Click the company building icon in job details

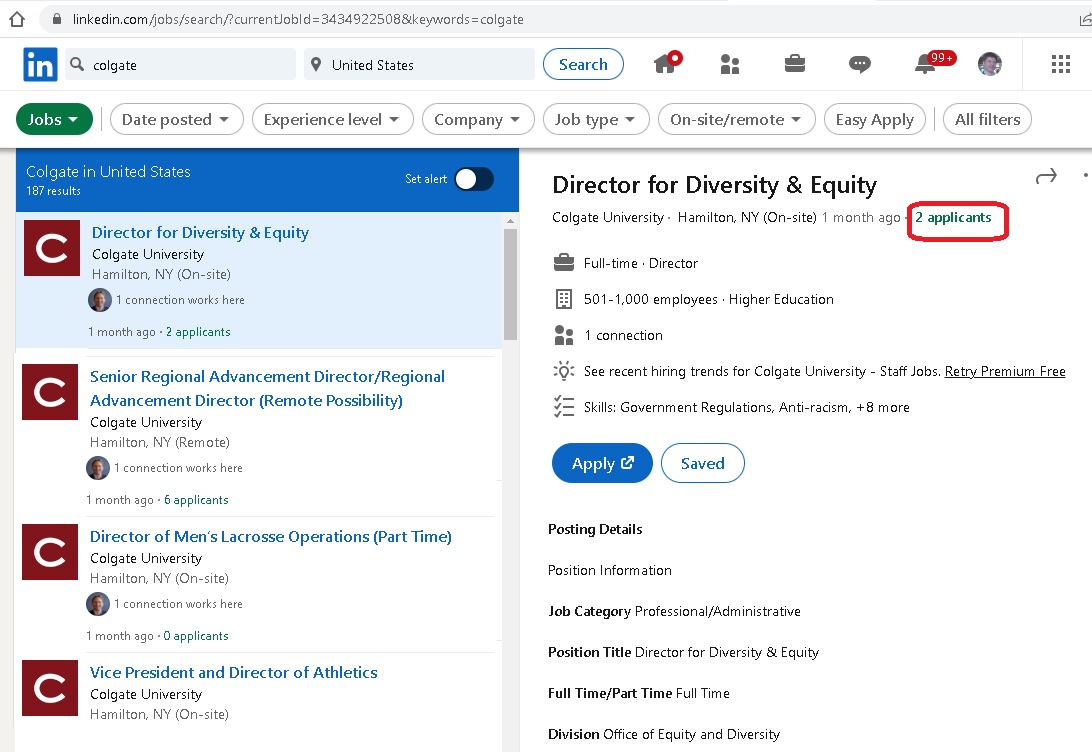pos(563,299)
